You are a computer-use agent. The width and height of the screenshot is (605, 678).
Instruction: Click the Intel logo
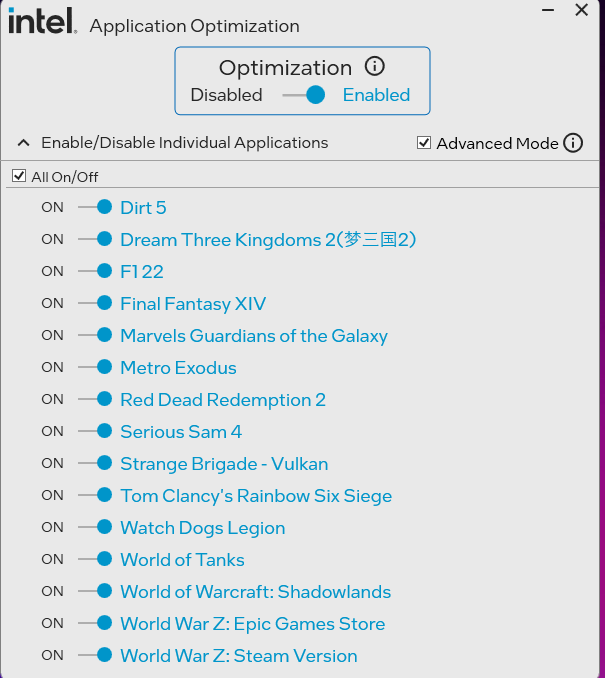pyautogui.click(x=42, y=22)
